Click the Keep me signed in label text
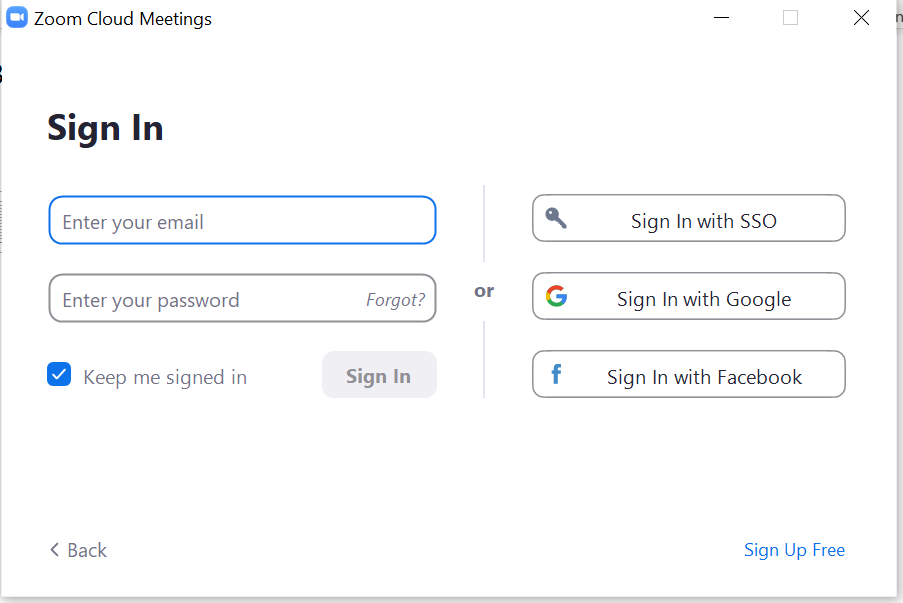Screen dimensions: 903x603 click(x=165, y=377)
